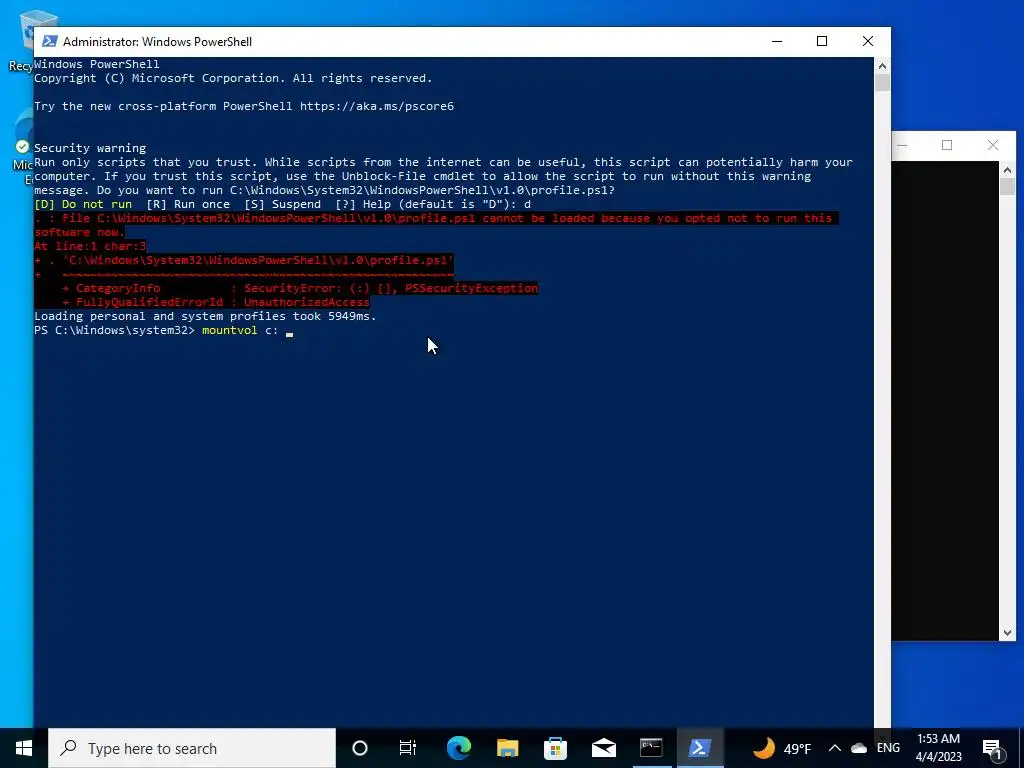Launch Microsoft Edge from taskbar
This screenshot has height=768, width=1024.
tap(458, 748)
